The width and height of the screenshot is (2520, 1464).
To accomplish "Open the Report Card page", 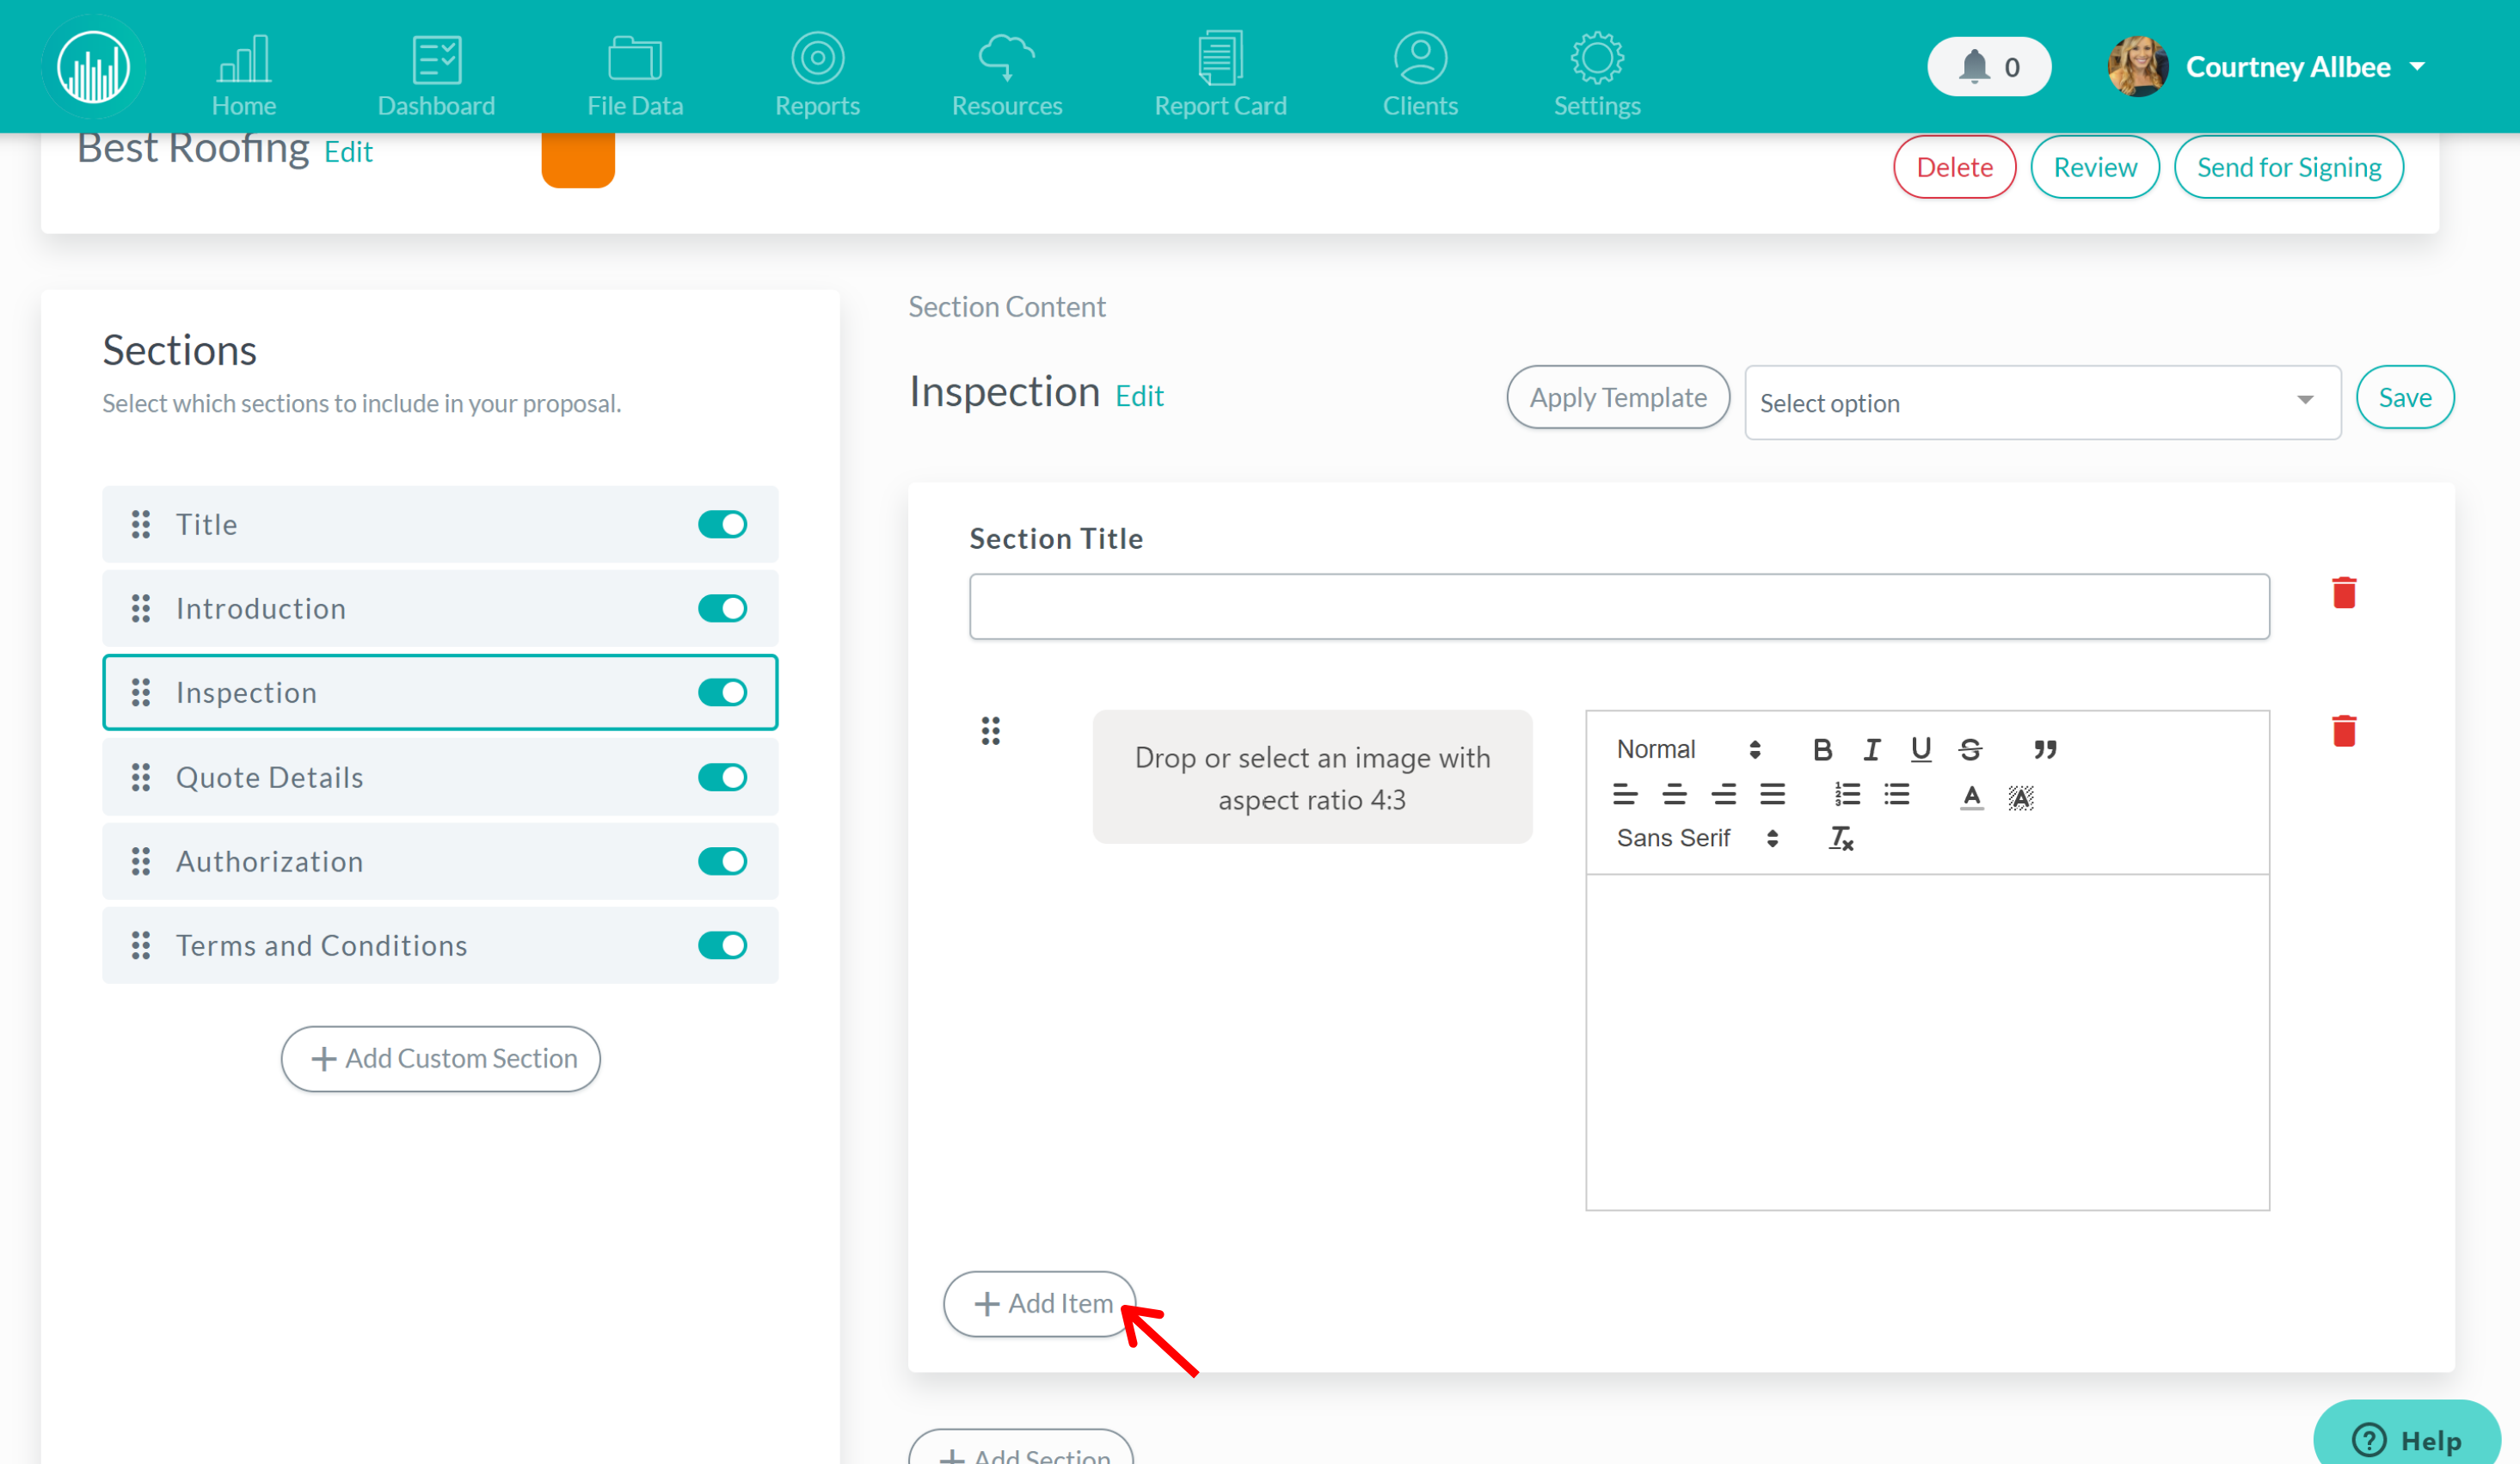I will (1220, 76).
